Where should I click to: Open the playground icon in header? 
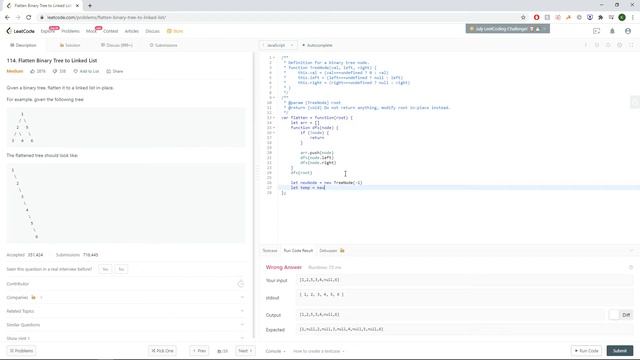(x=596, y=31)
